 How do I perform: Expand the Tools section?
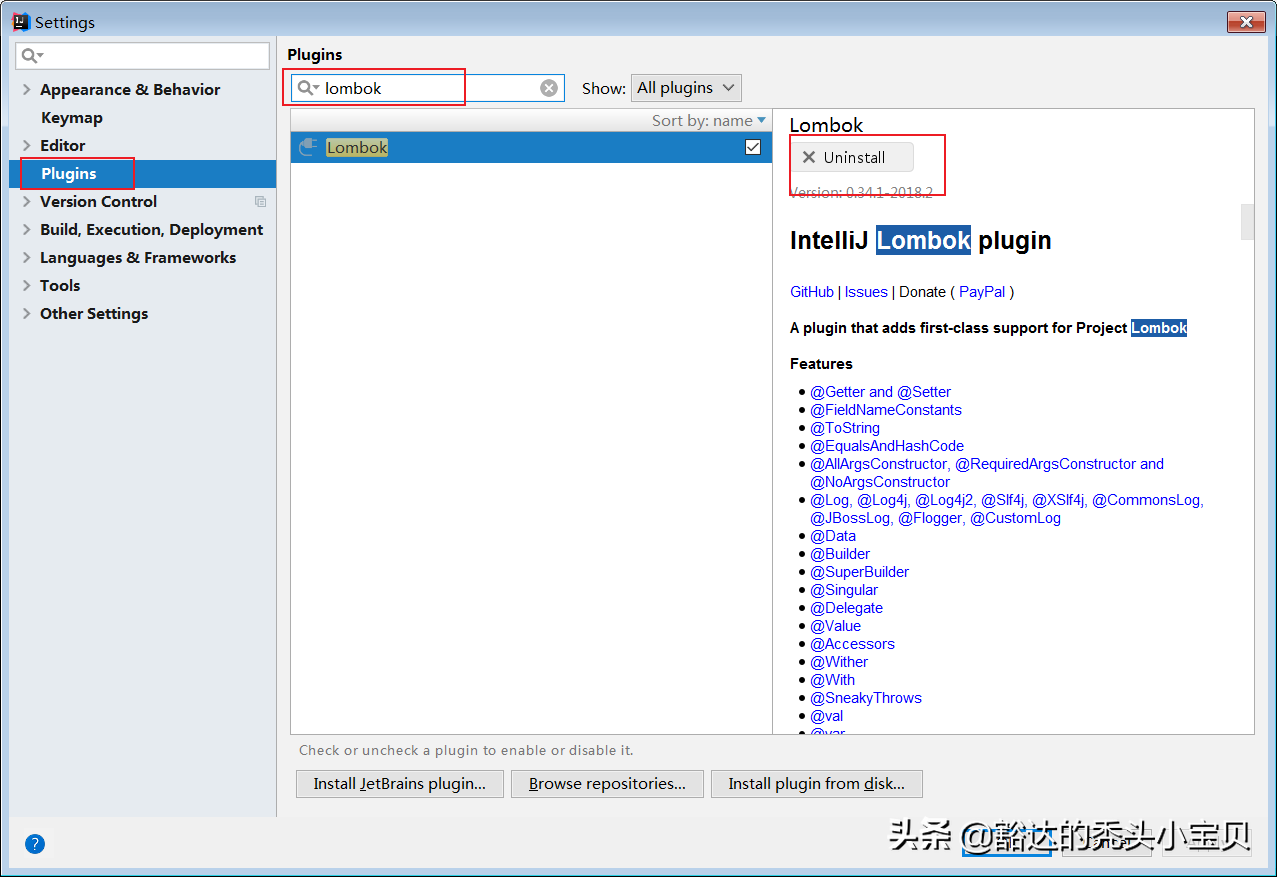pyautogui.click(x=26, y=286)
